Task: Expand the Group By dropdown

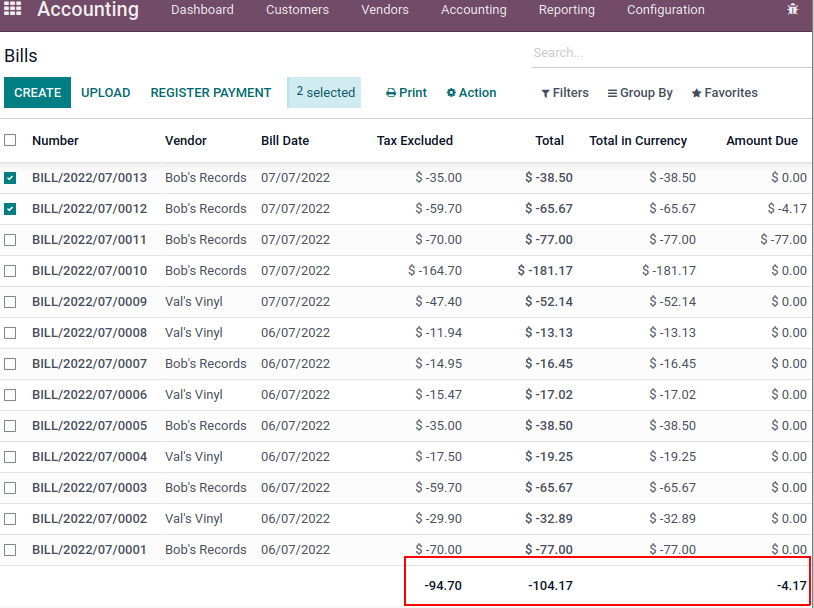Action: [x=640, y=92]
